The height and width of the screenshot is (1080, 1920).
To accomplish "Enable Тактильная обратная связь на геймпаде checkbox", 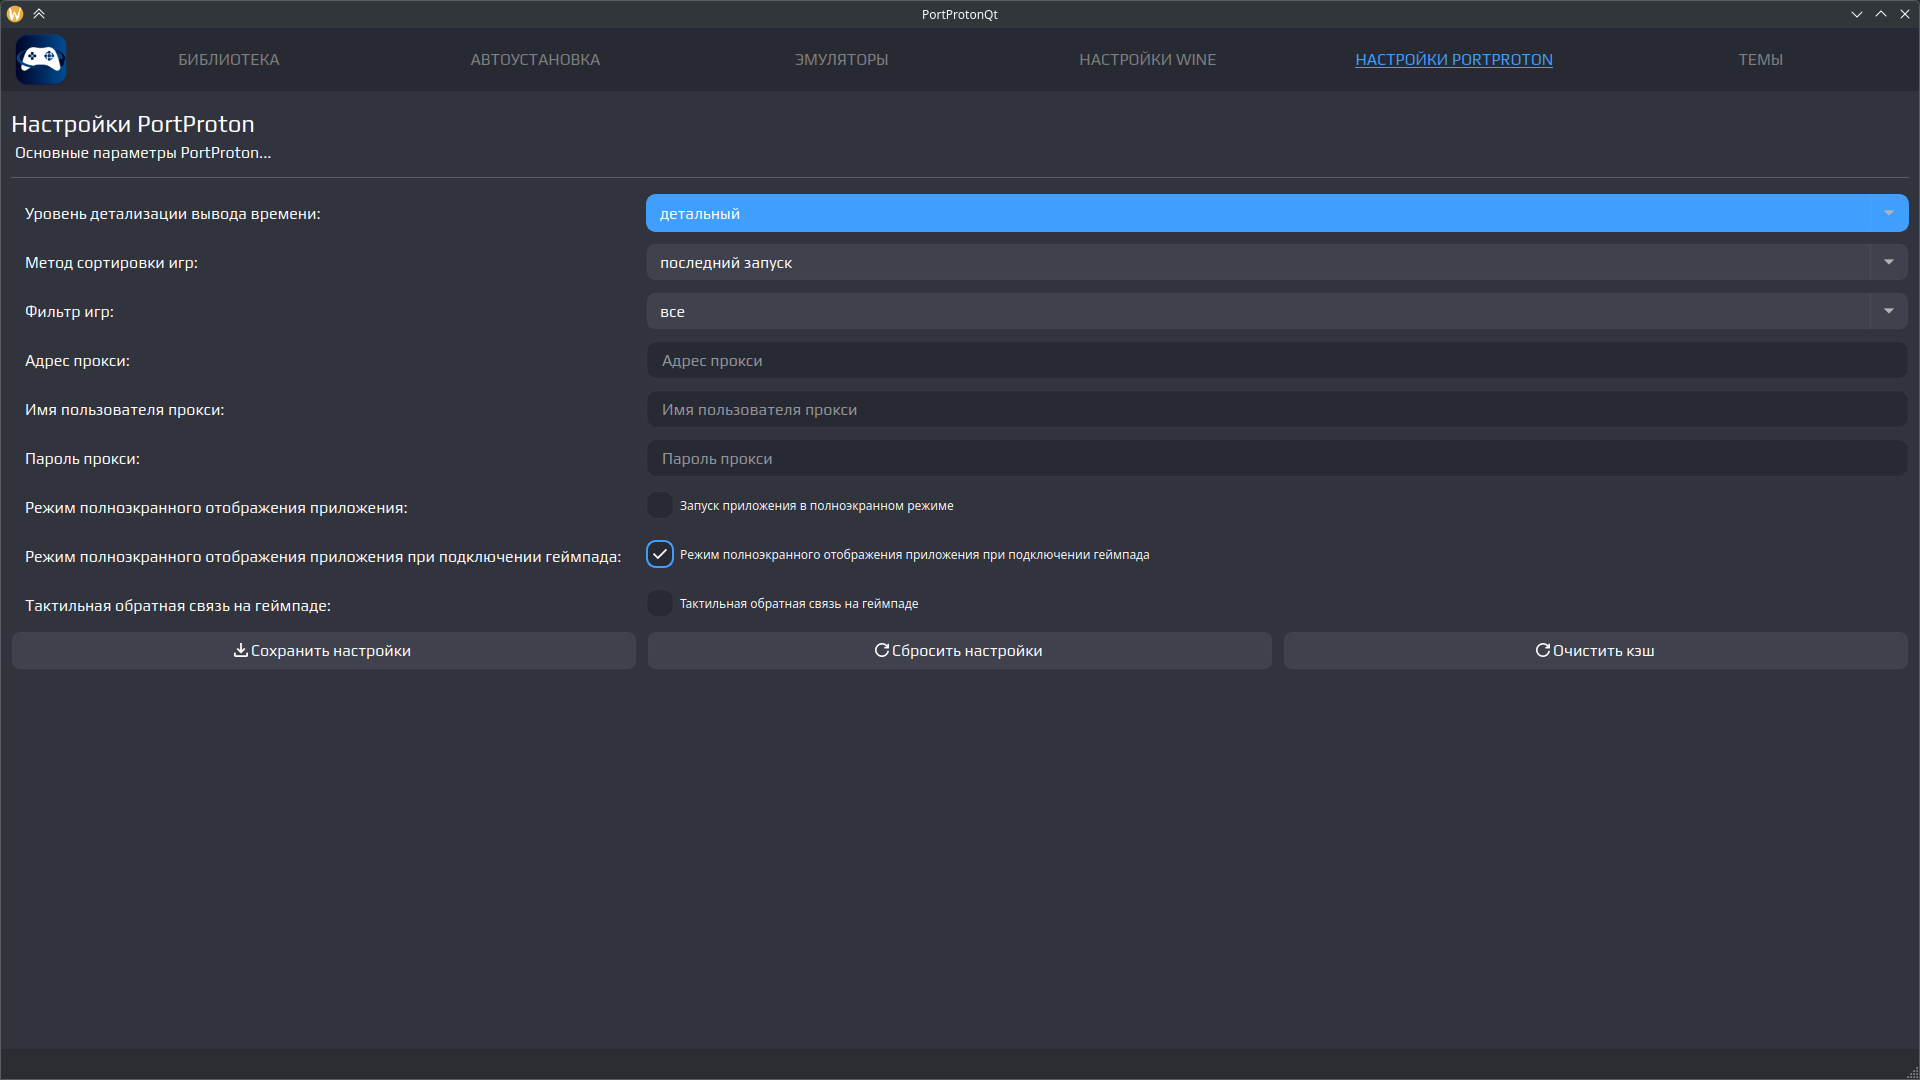I will click(x=660, y=604).
